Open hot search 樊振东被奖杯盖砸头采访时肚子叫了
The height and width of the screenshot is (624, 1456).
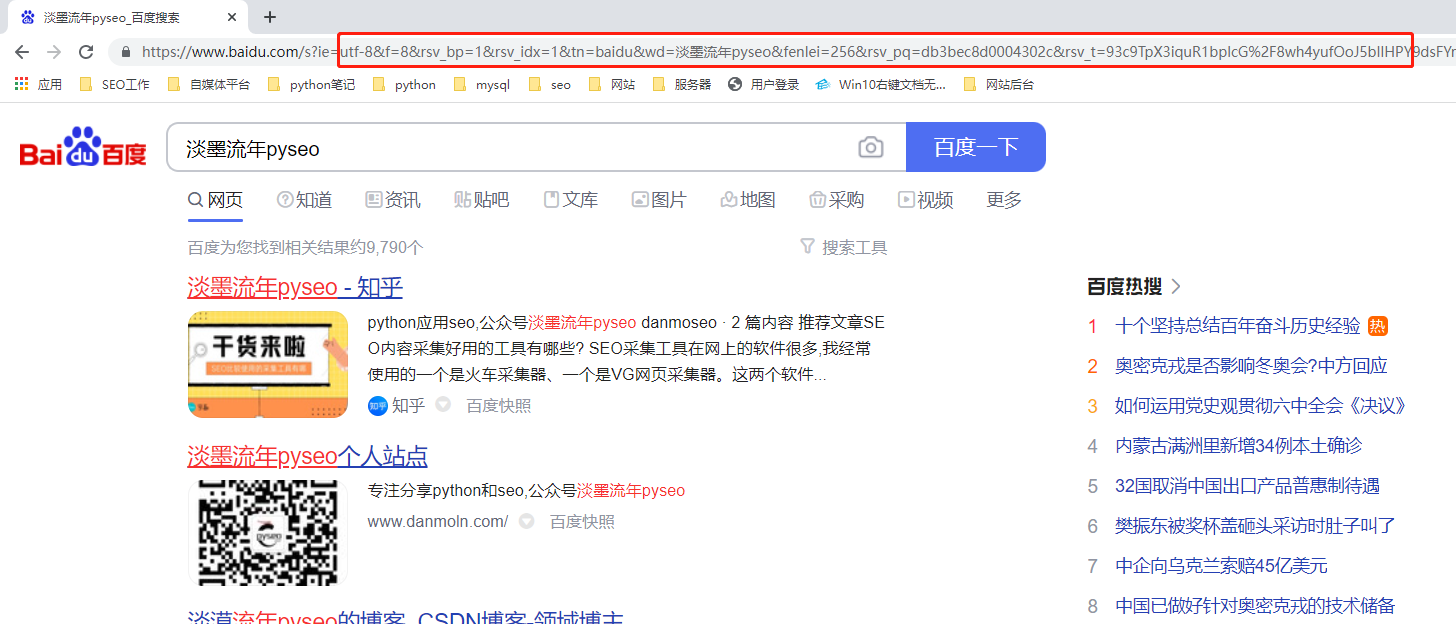point(1255,526)
